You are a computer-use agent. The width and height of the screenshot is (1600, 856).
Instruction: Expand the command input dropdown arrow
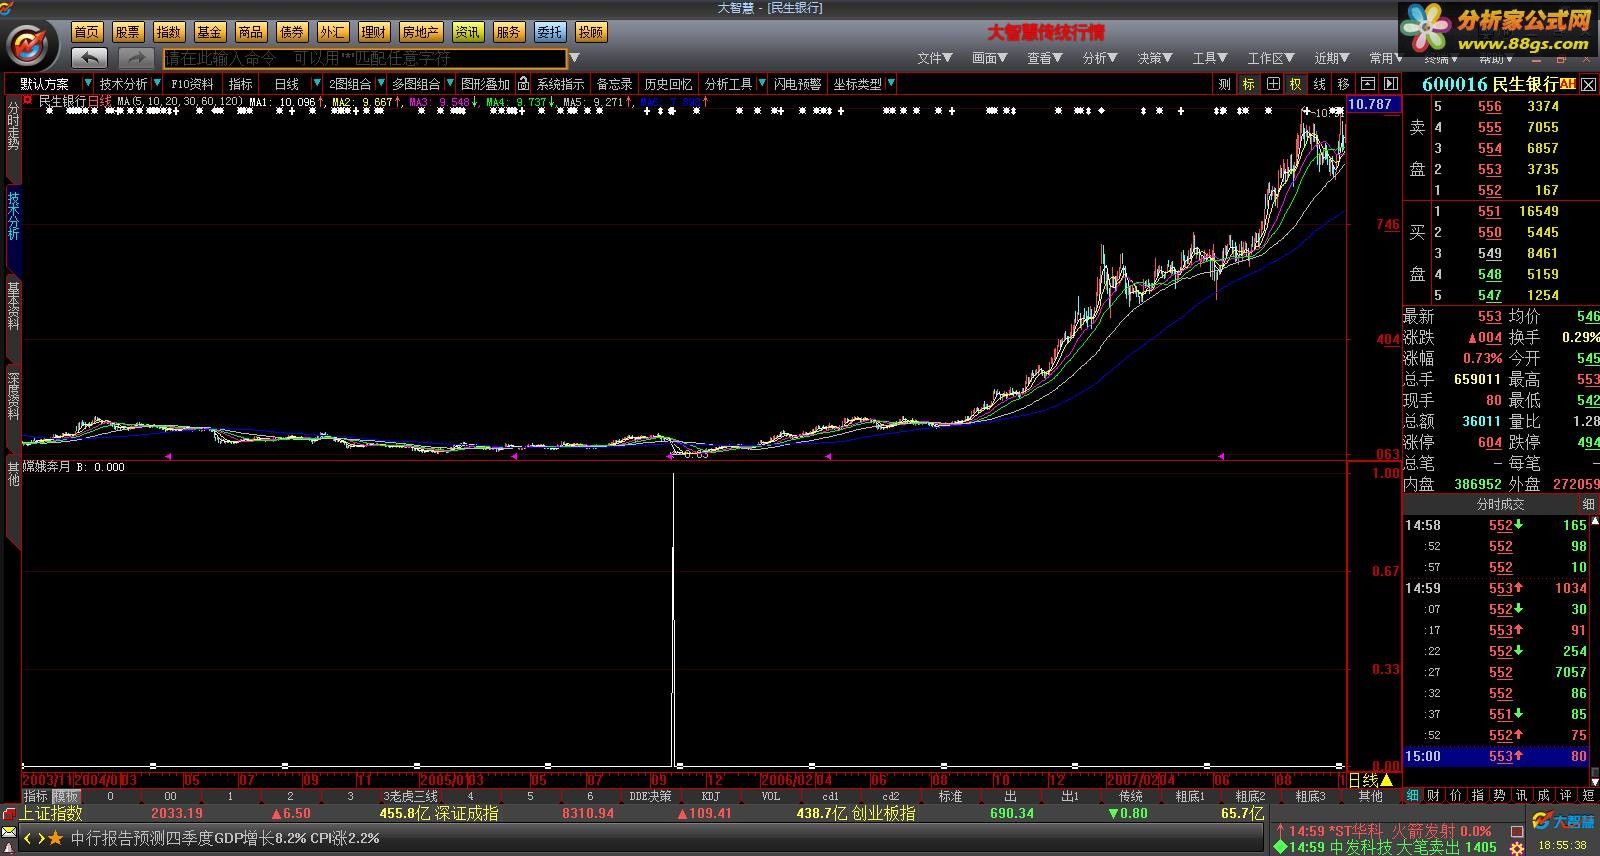tap(574, 58)
